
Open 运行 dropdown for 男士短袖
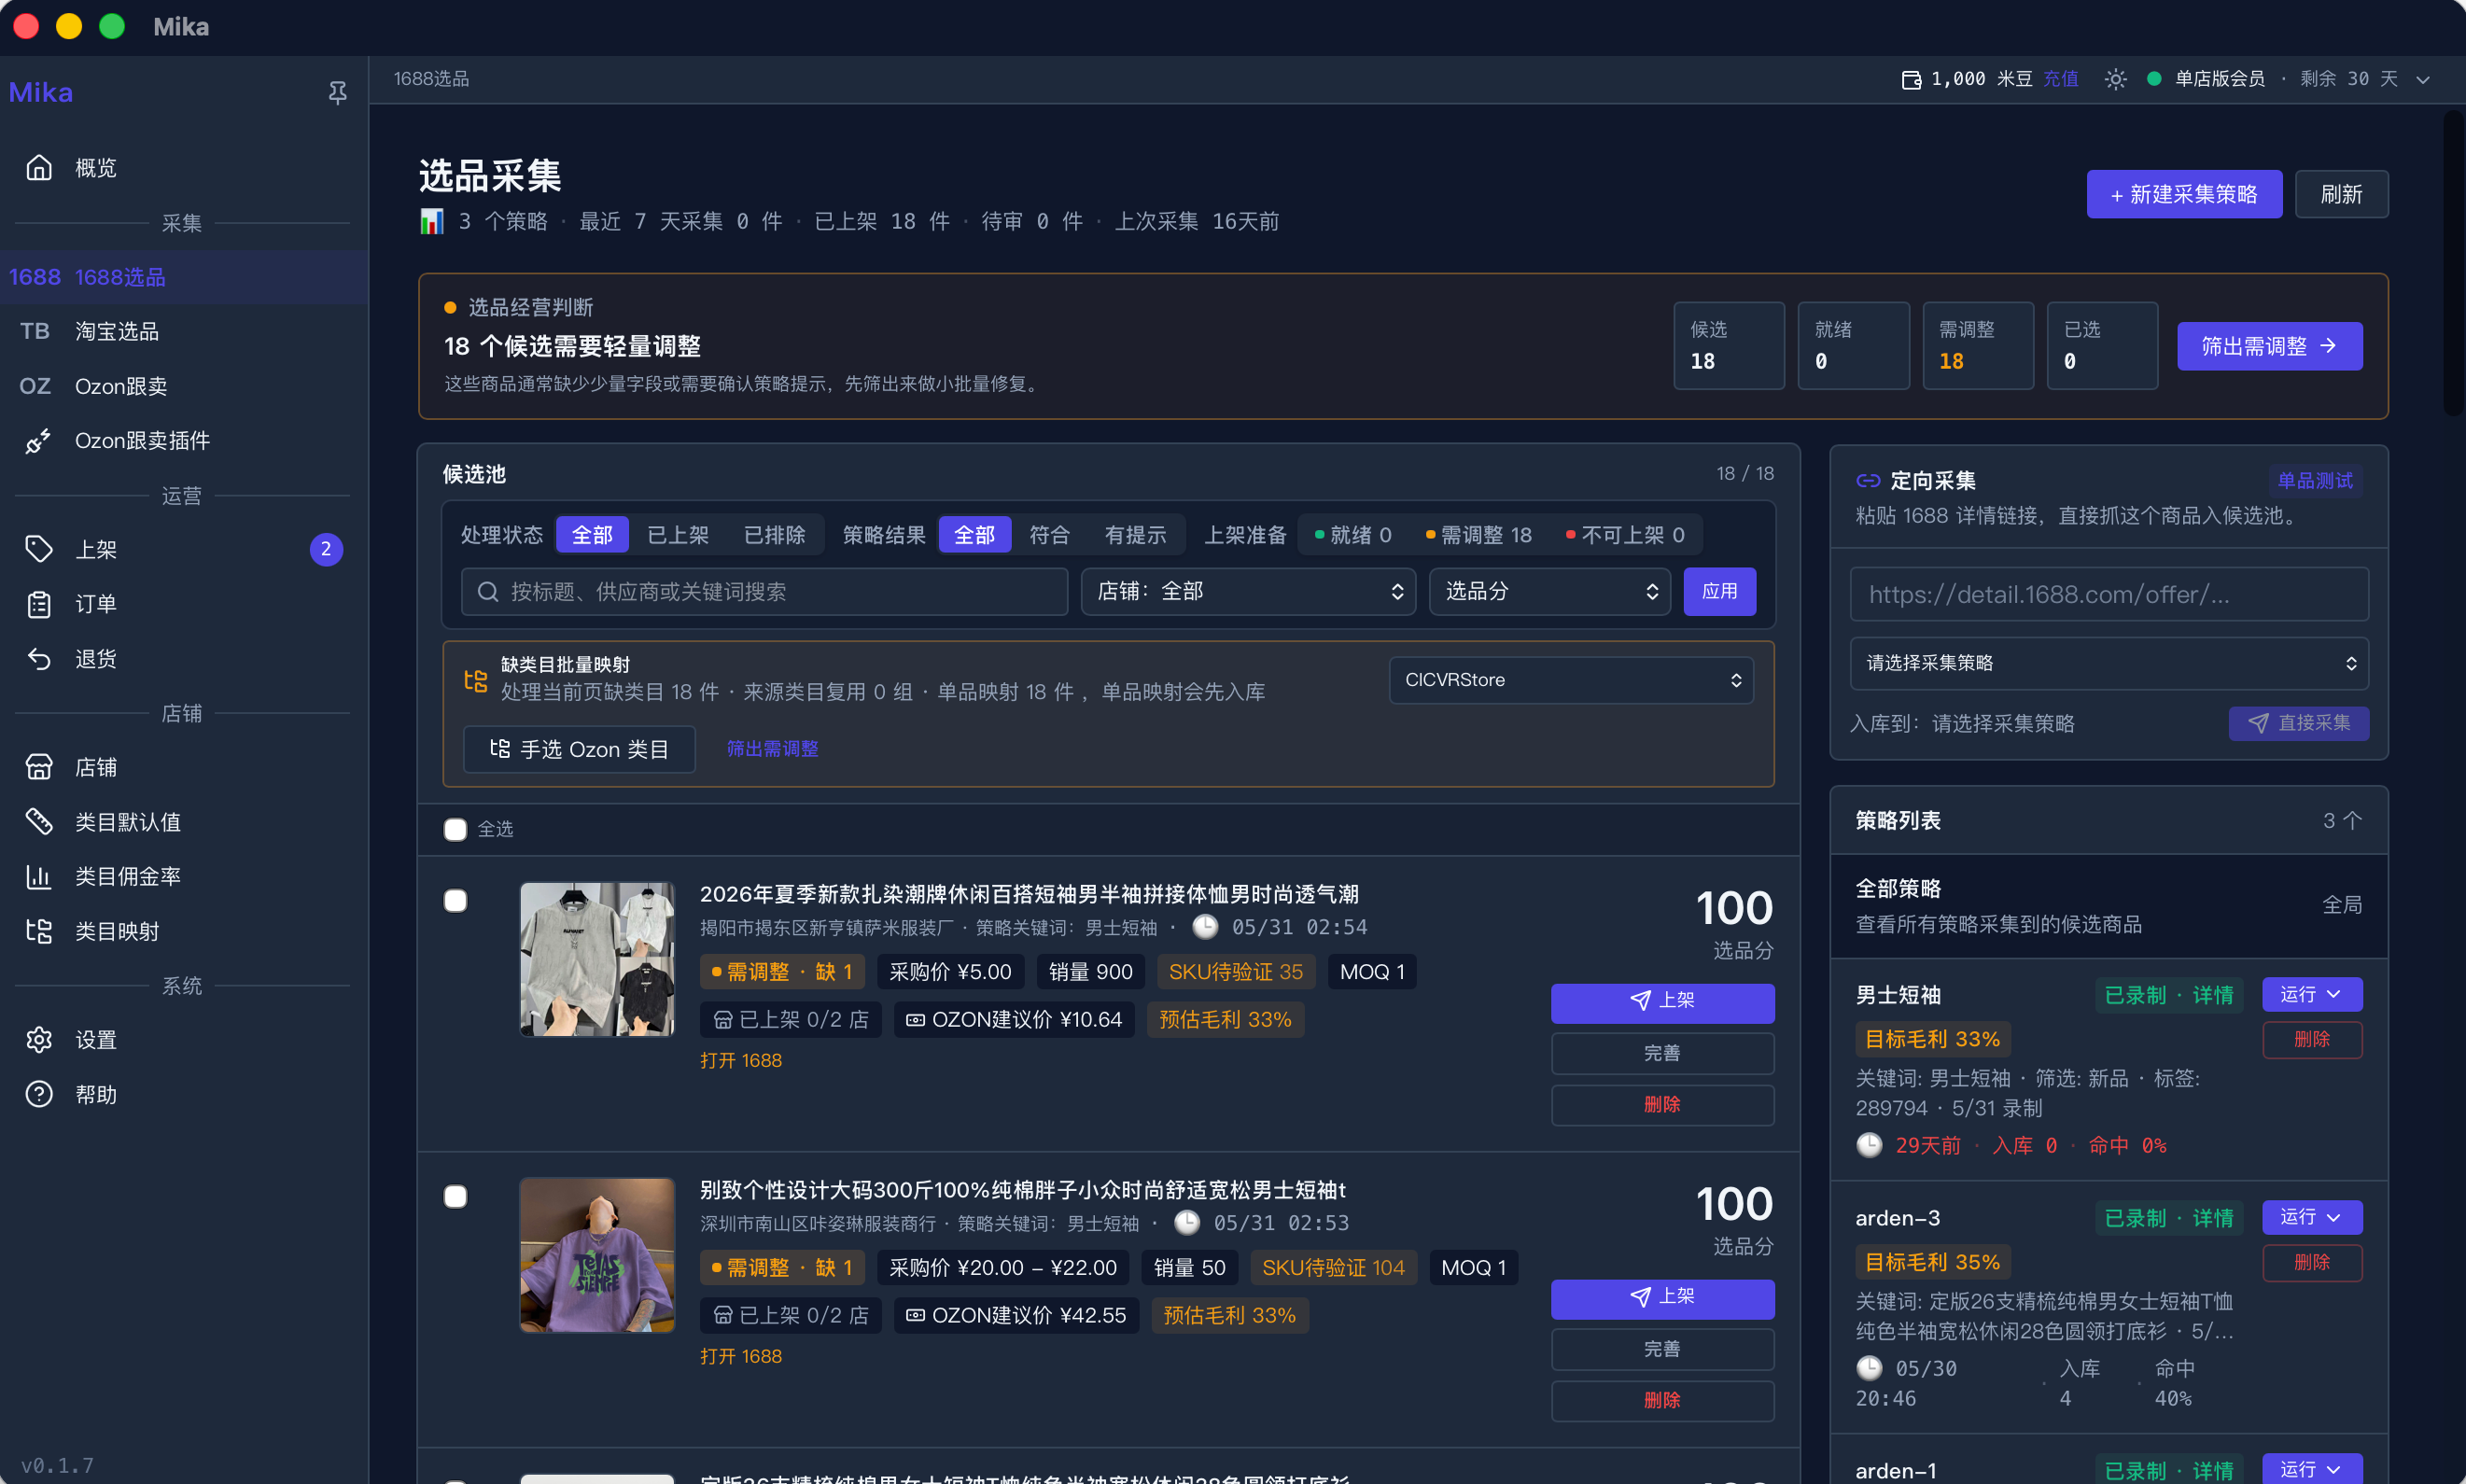2312,995
